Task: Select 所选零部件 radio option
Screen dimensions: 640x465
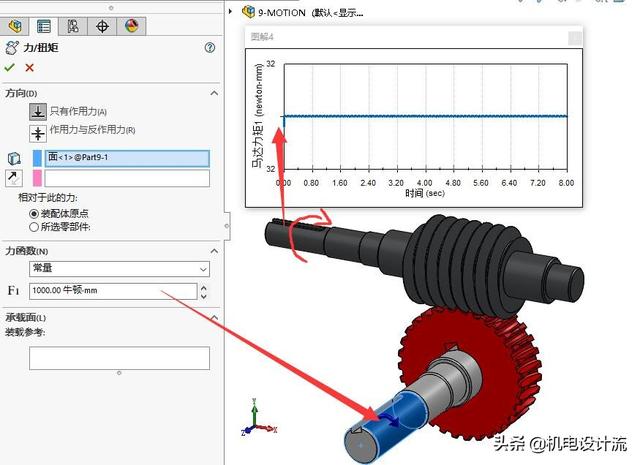Action: [34, 227]
